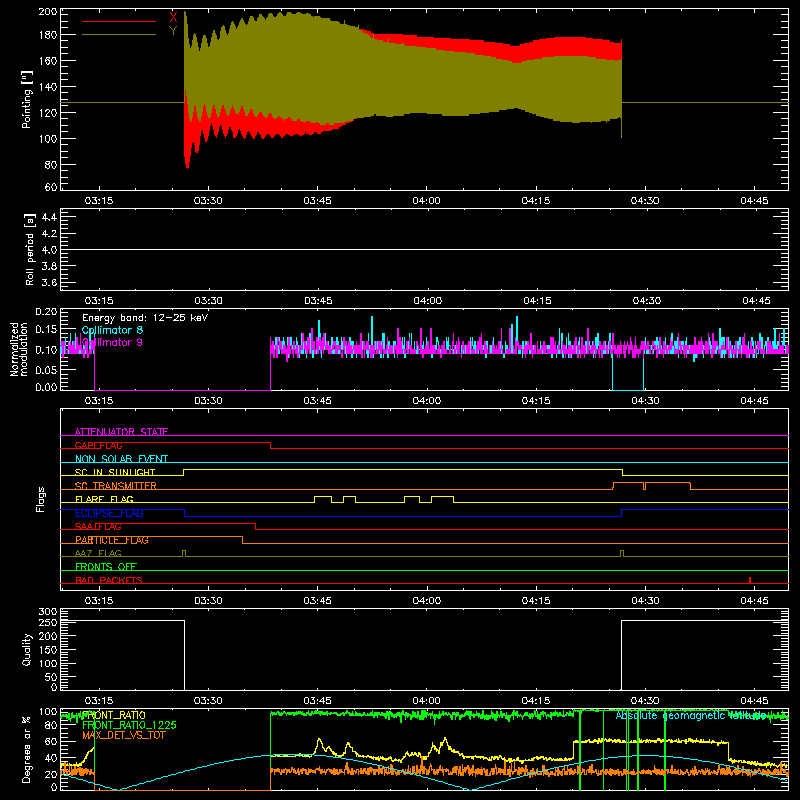Click the magenta Collimator 9 label
Viewport: 800px width, 800px height.
pyautogui.click(x=112, y=342)
